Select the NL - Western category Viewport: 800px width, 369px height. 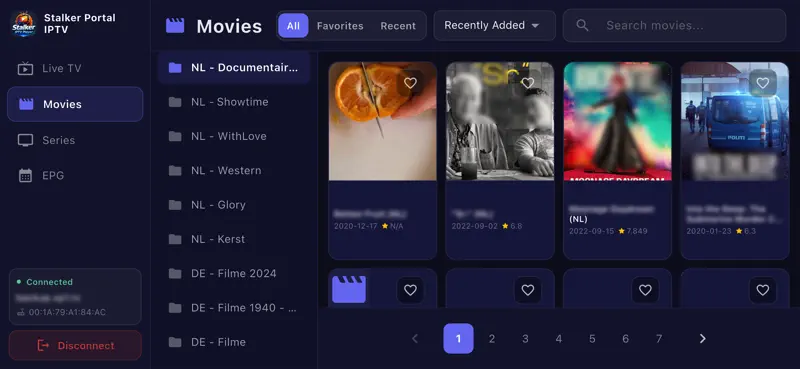(234, 170)
